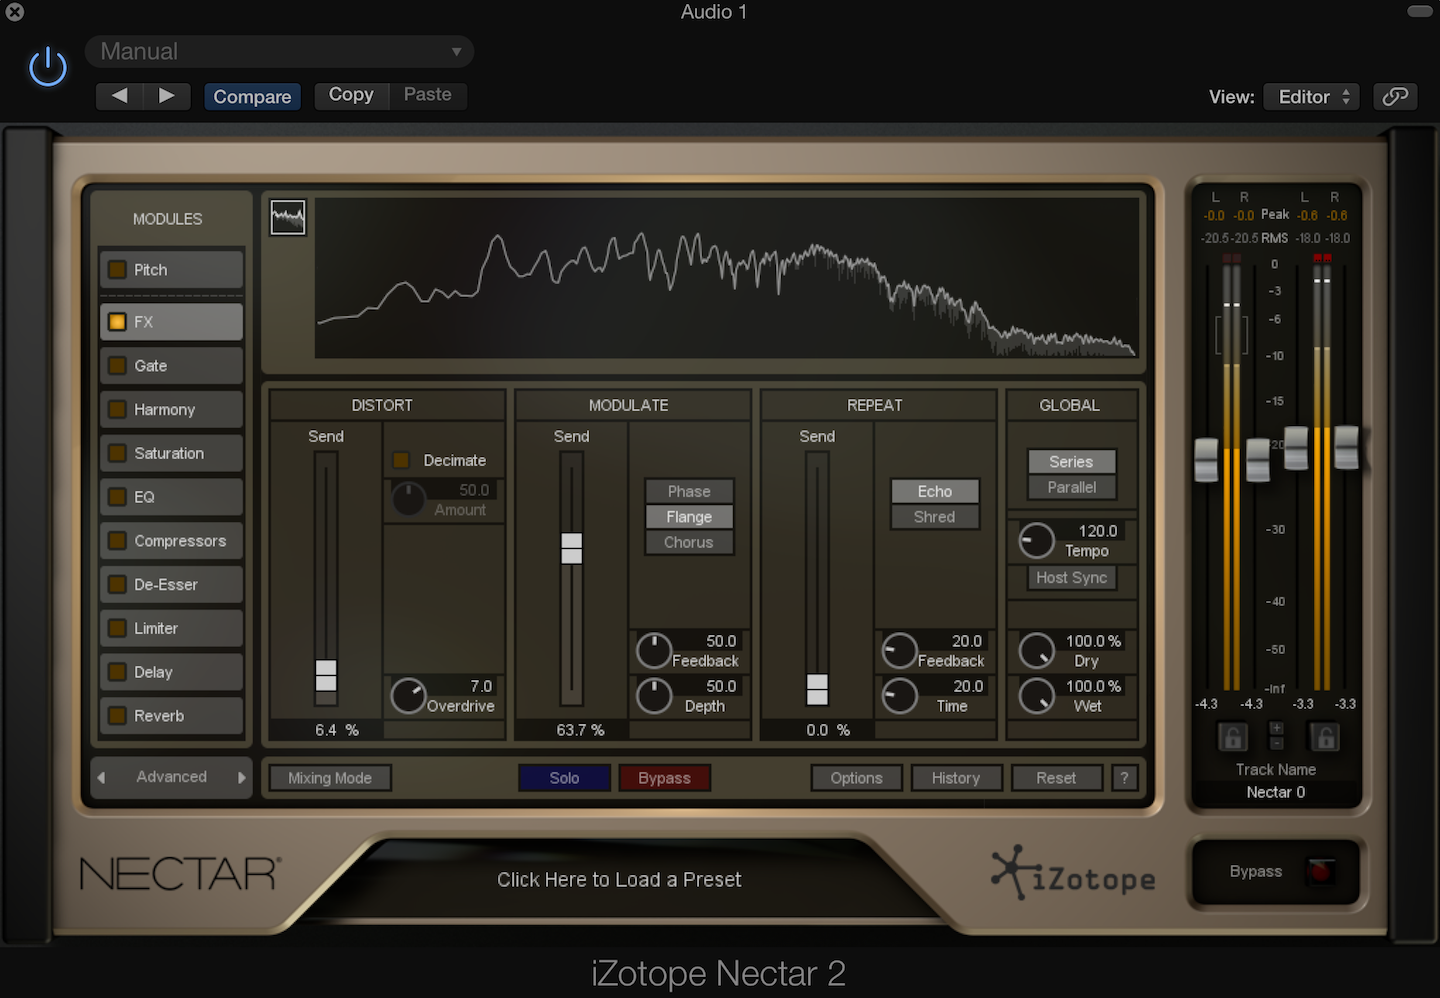Enable the Pitch module checkbox

tap(117, 270)
